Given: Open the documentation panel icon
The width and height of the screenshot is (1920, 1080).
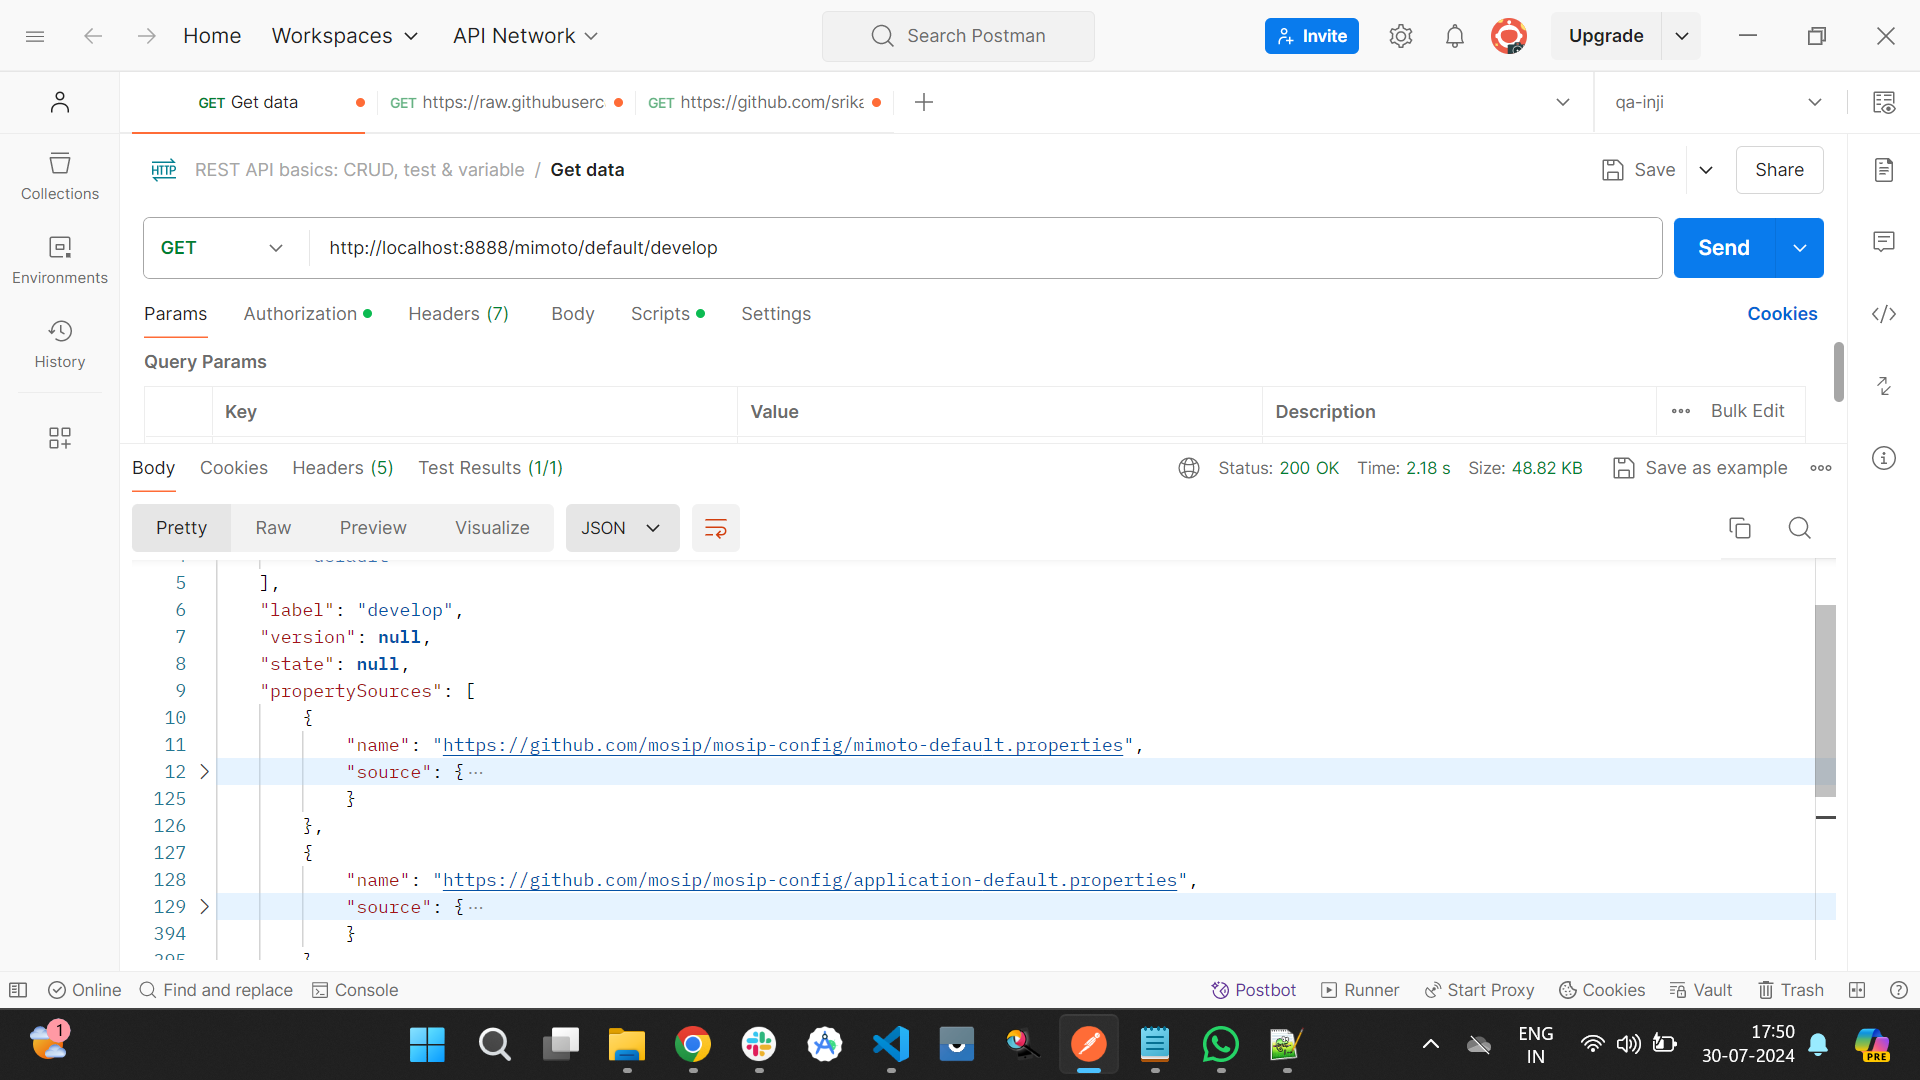Looking at the screenshot, I should pyautogui.click(x=1884, y=170).
